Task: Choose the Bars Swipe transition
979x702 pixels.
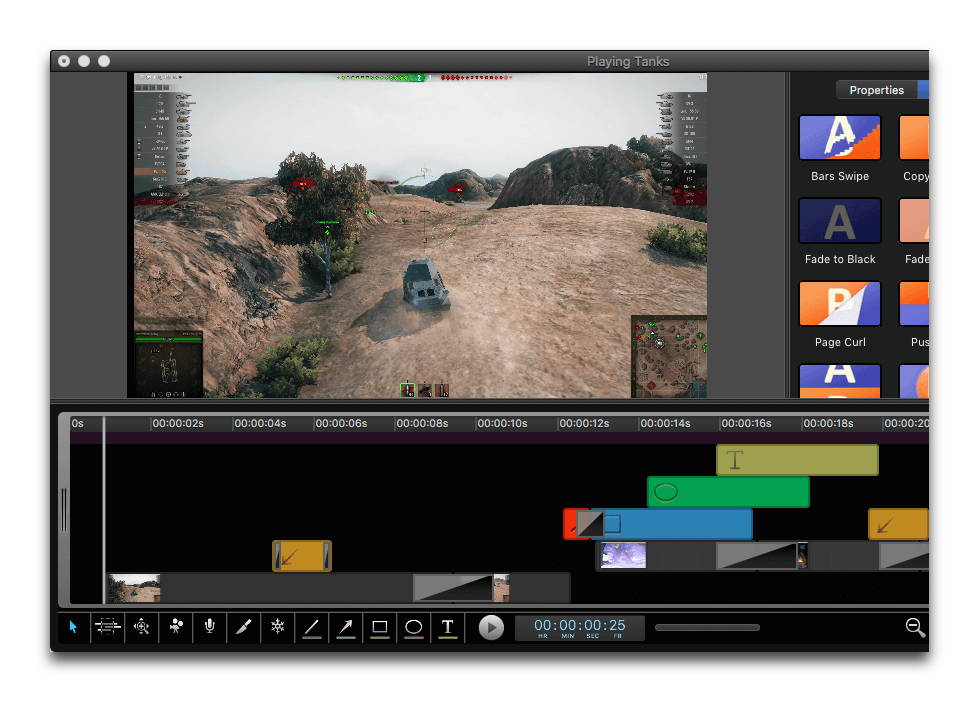Action: pyautogui.click(x=840, y=138)
